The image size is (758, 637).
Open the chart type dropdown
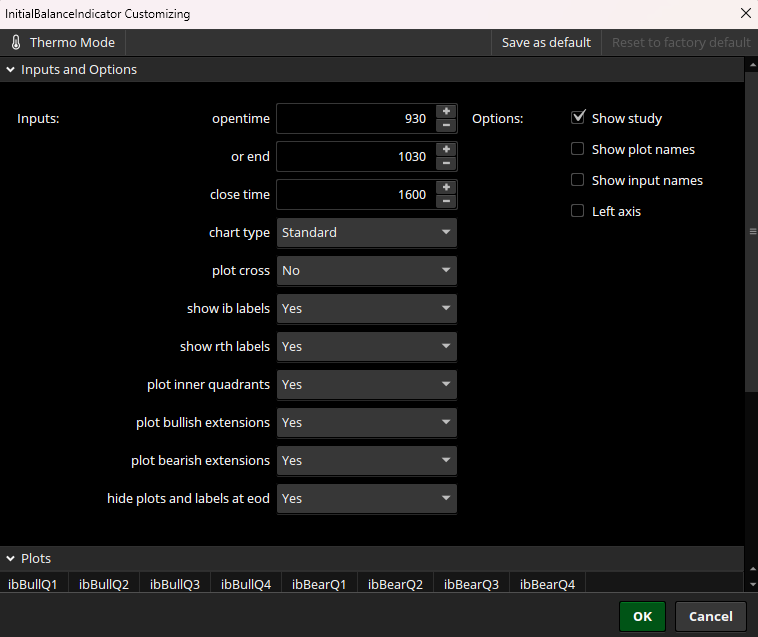366,233
